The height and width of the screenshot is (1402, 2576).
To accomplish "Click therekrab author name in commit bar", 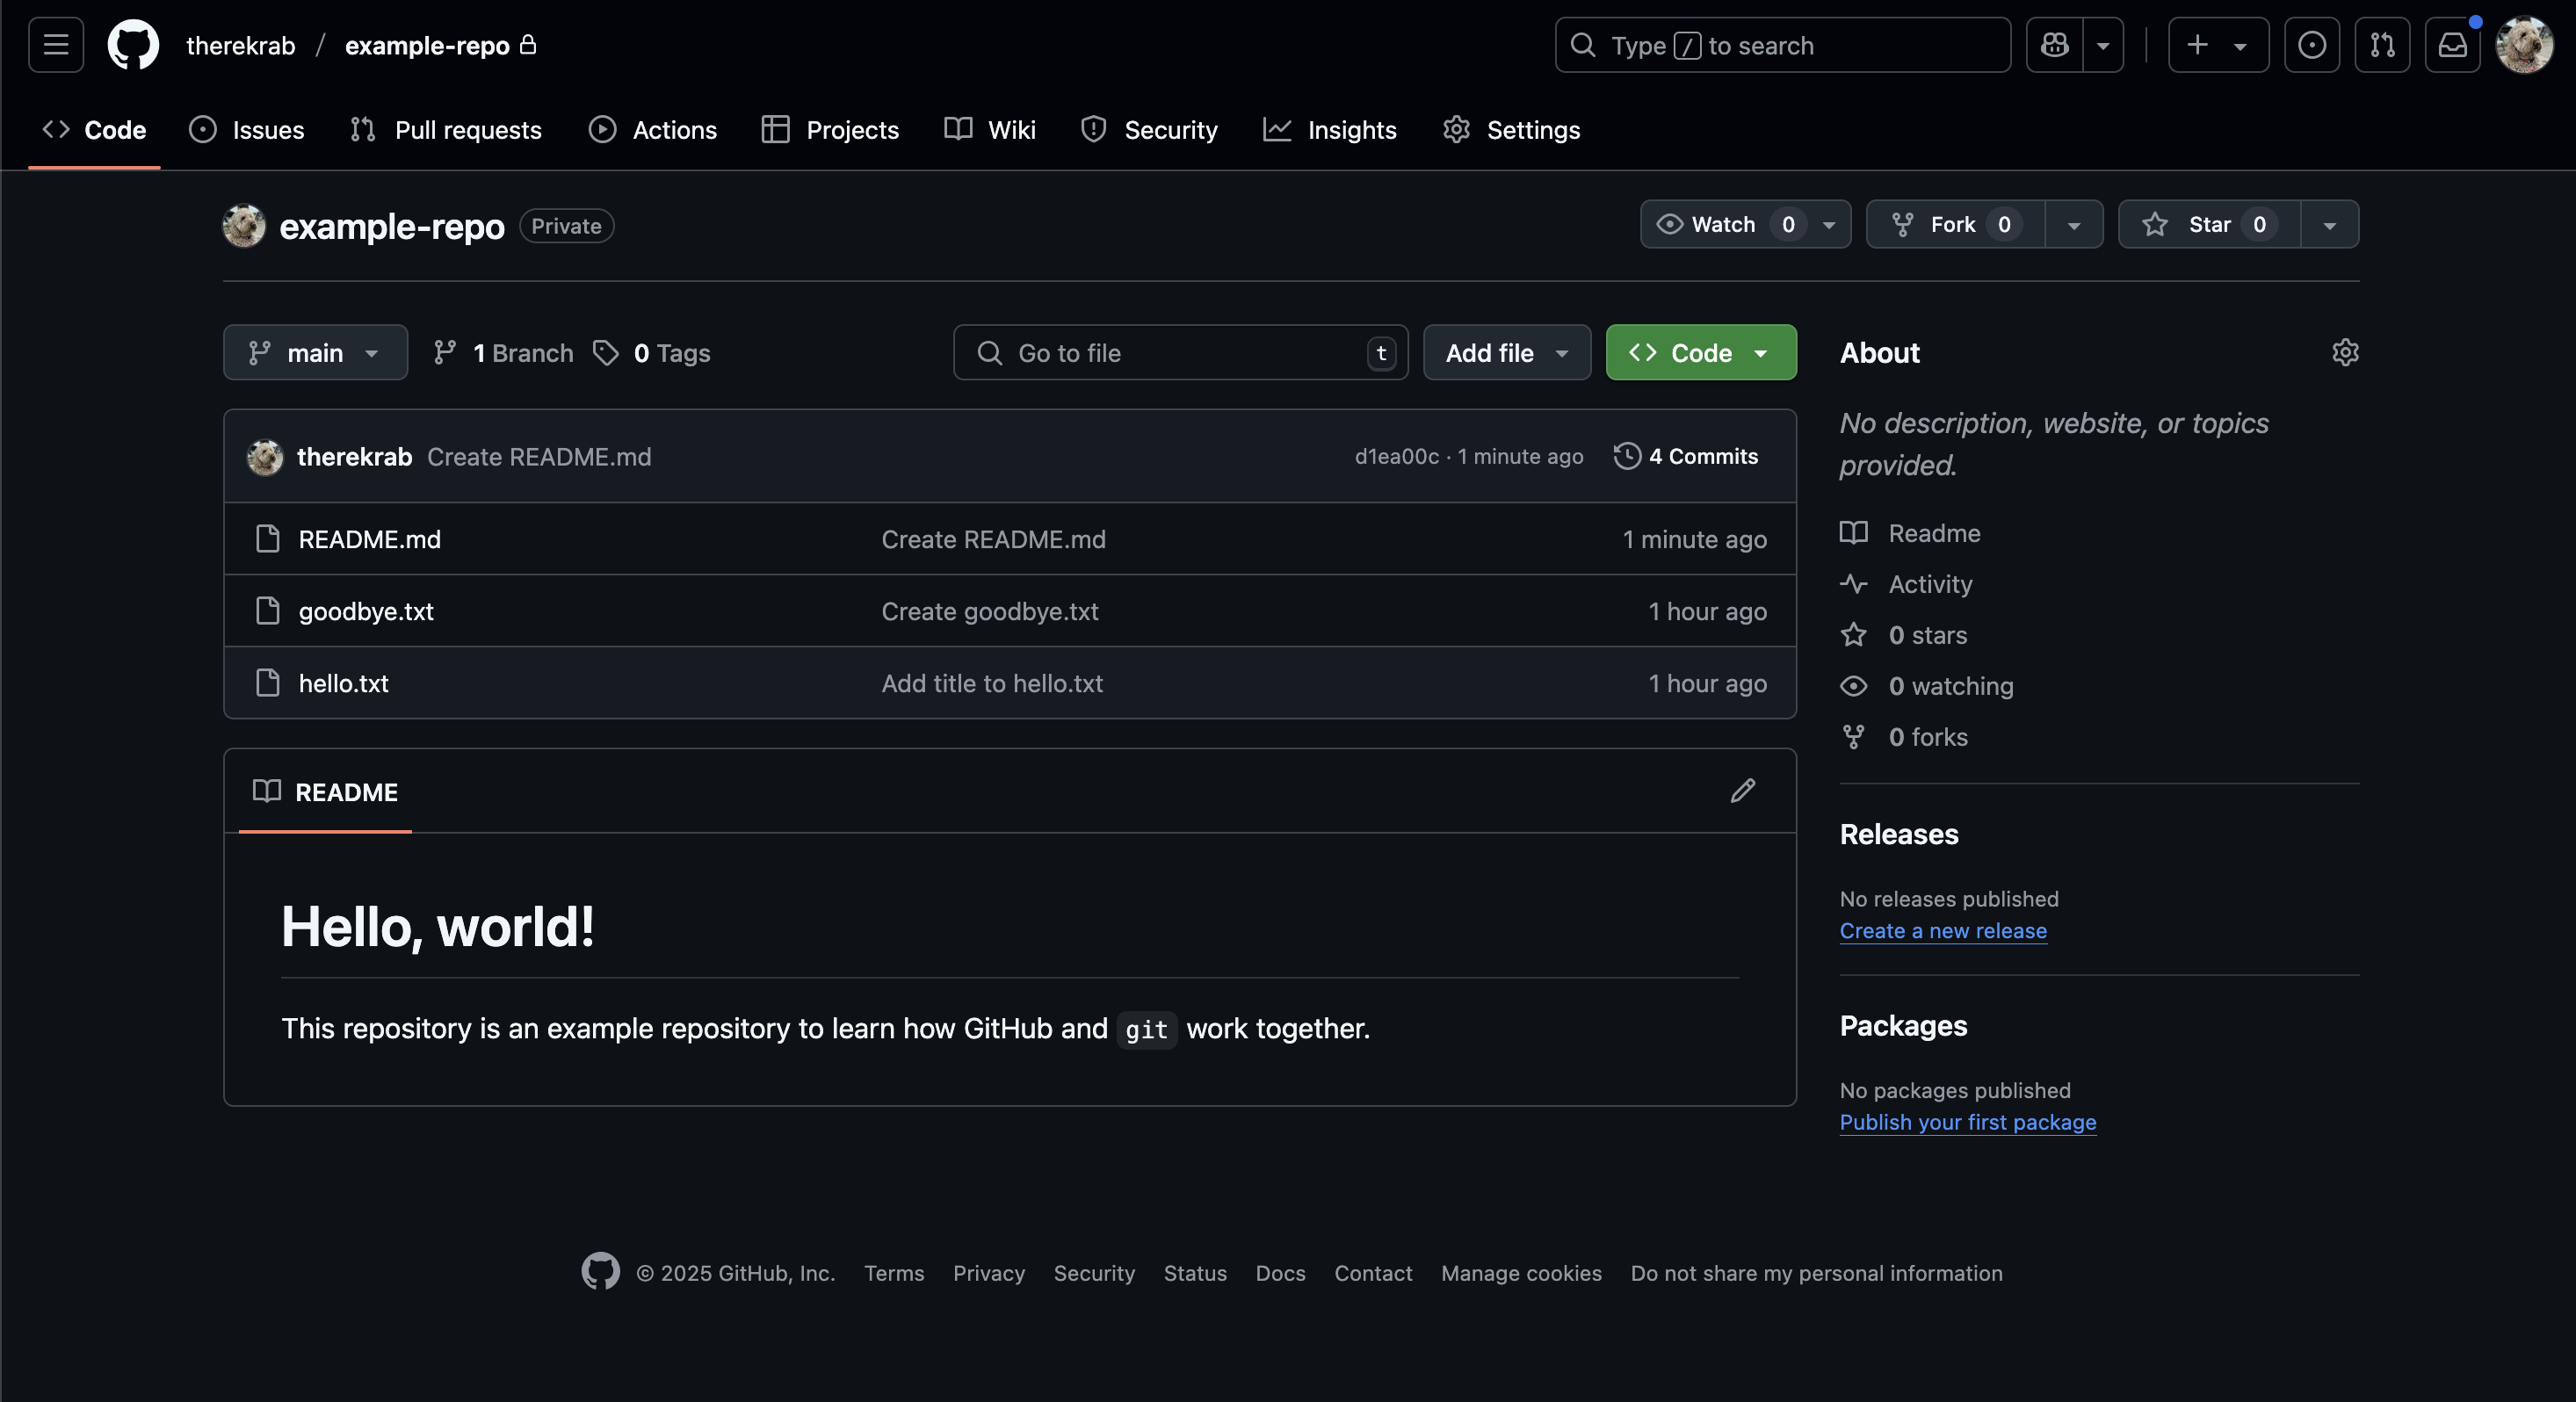I will (x=354, y=456).
